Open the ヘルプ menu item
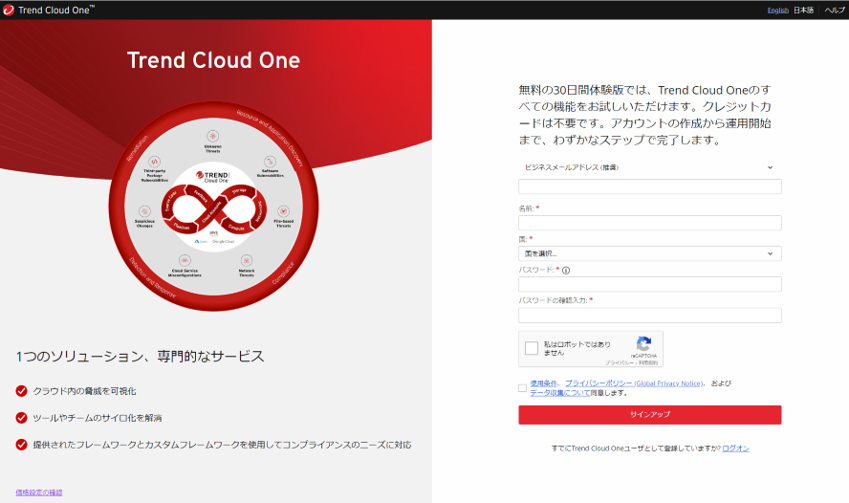Screen dimensions: 849x503 coord(834,10)
